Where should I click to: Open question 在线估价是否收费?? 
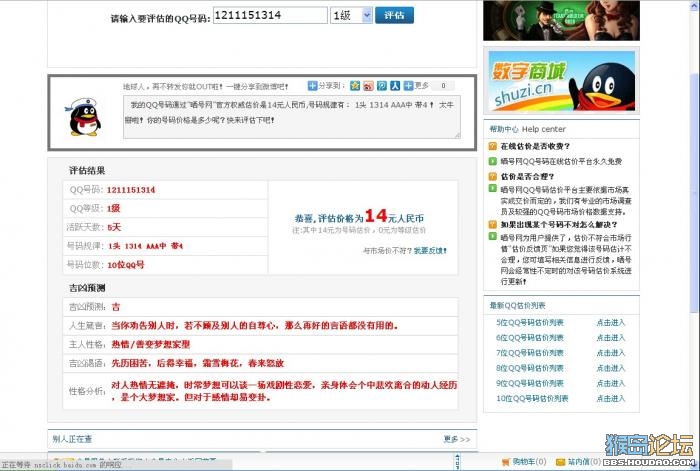535,146
